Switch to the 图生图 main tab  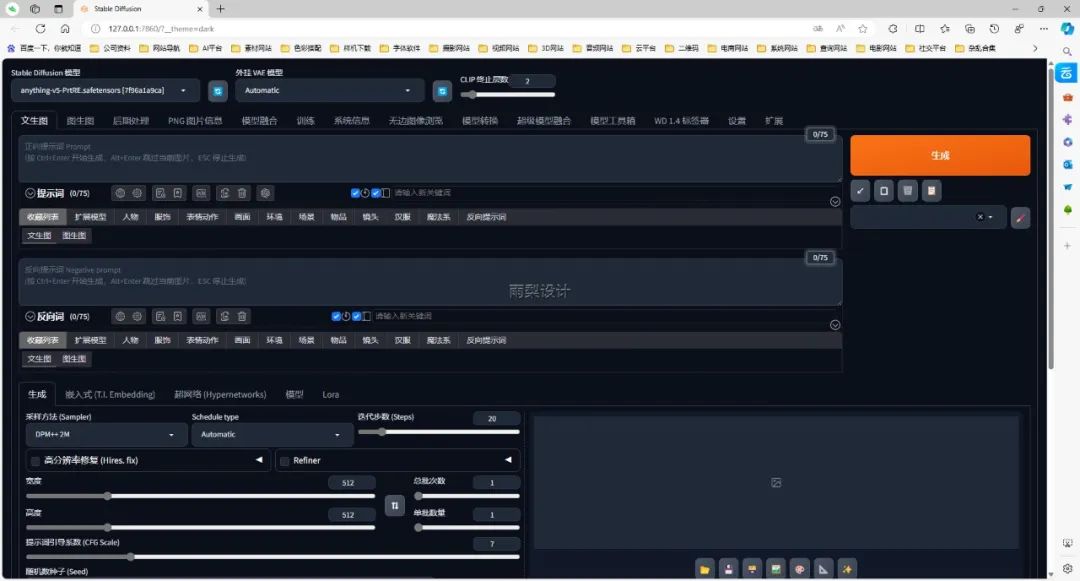coord(81,120)
